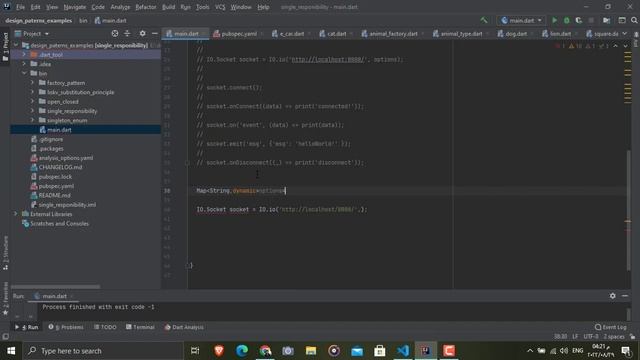Toggle tool window bars icon at bottom-left corner
The height and width of the screenshot is (360, 640).
coord(5,337)
